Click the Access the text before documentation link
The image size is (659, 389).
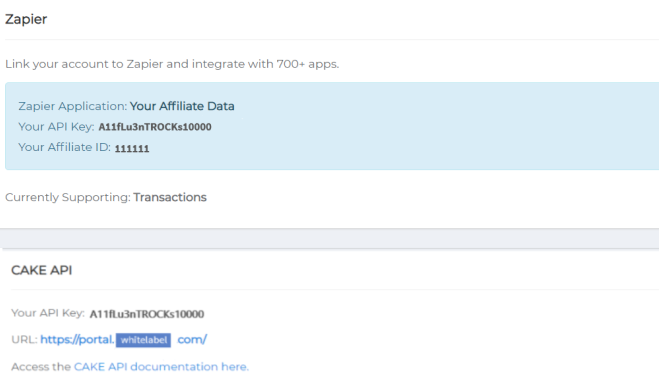pyautogui.click(x=41, y=367)
